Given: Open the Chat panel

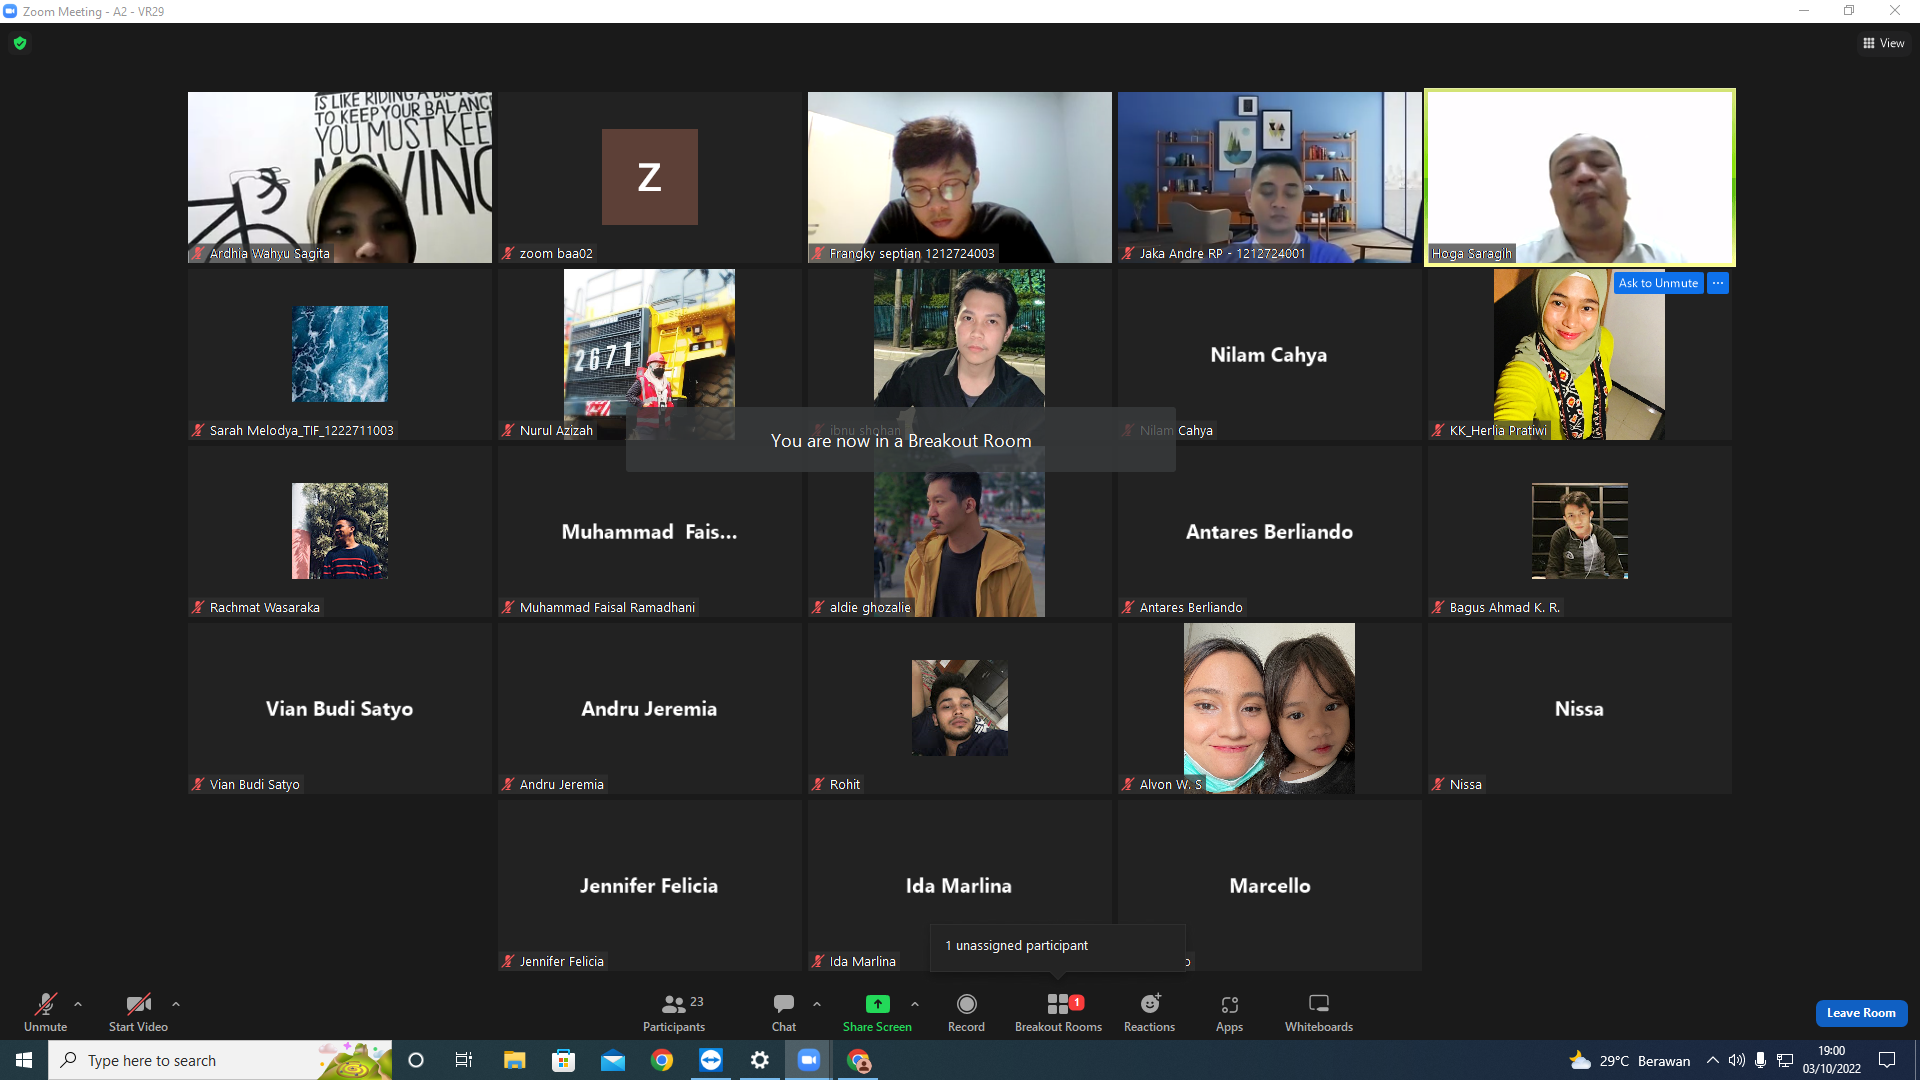Looking at the screenshot, I should [x=784, y=1012].
